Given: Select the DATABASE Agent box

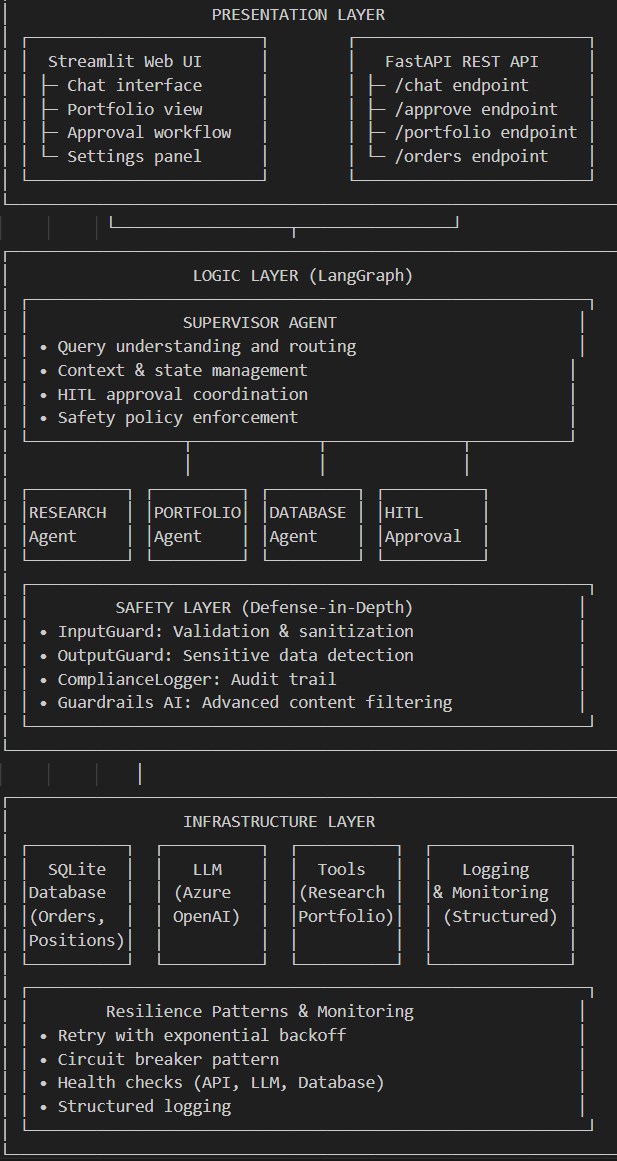Looking at the screenshot, I should 312,524.
